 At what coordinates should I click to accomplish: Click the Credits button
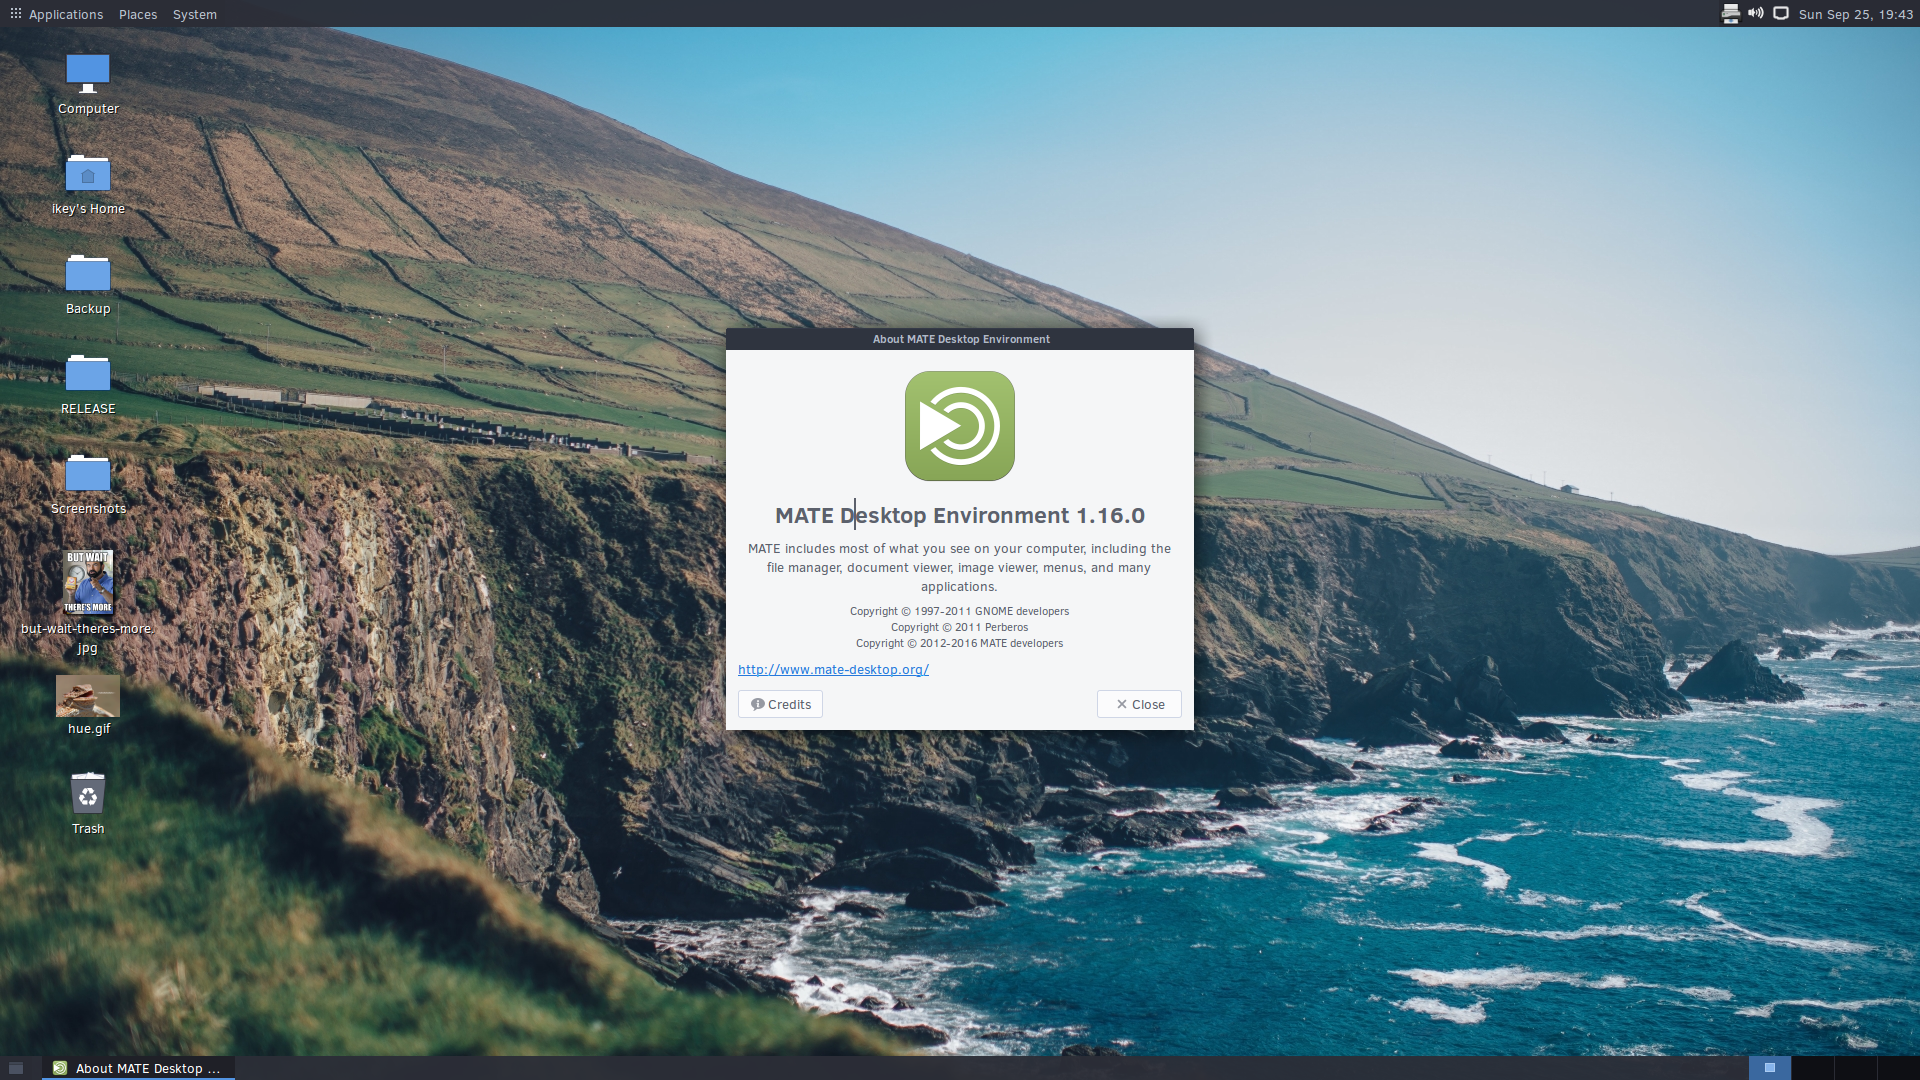(x=780, y=704)
